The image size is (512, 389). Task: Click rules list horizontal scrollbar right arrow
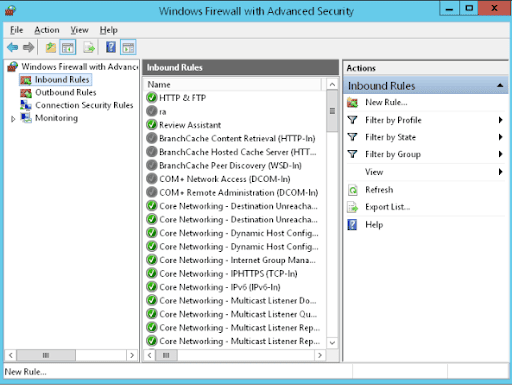tap(320, 355)
